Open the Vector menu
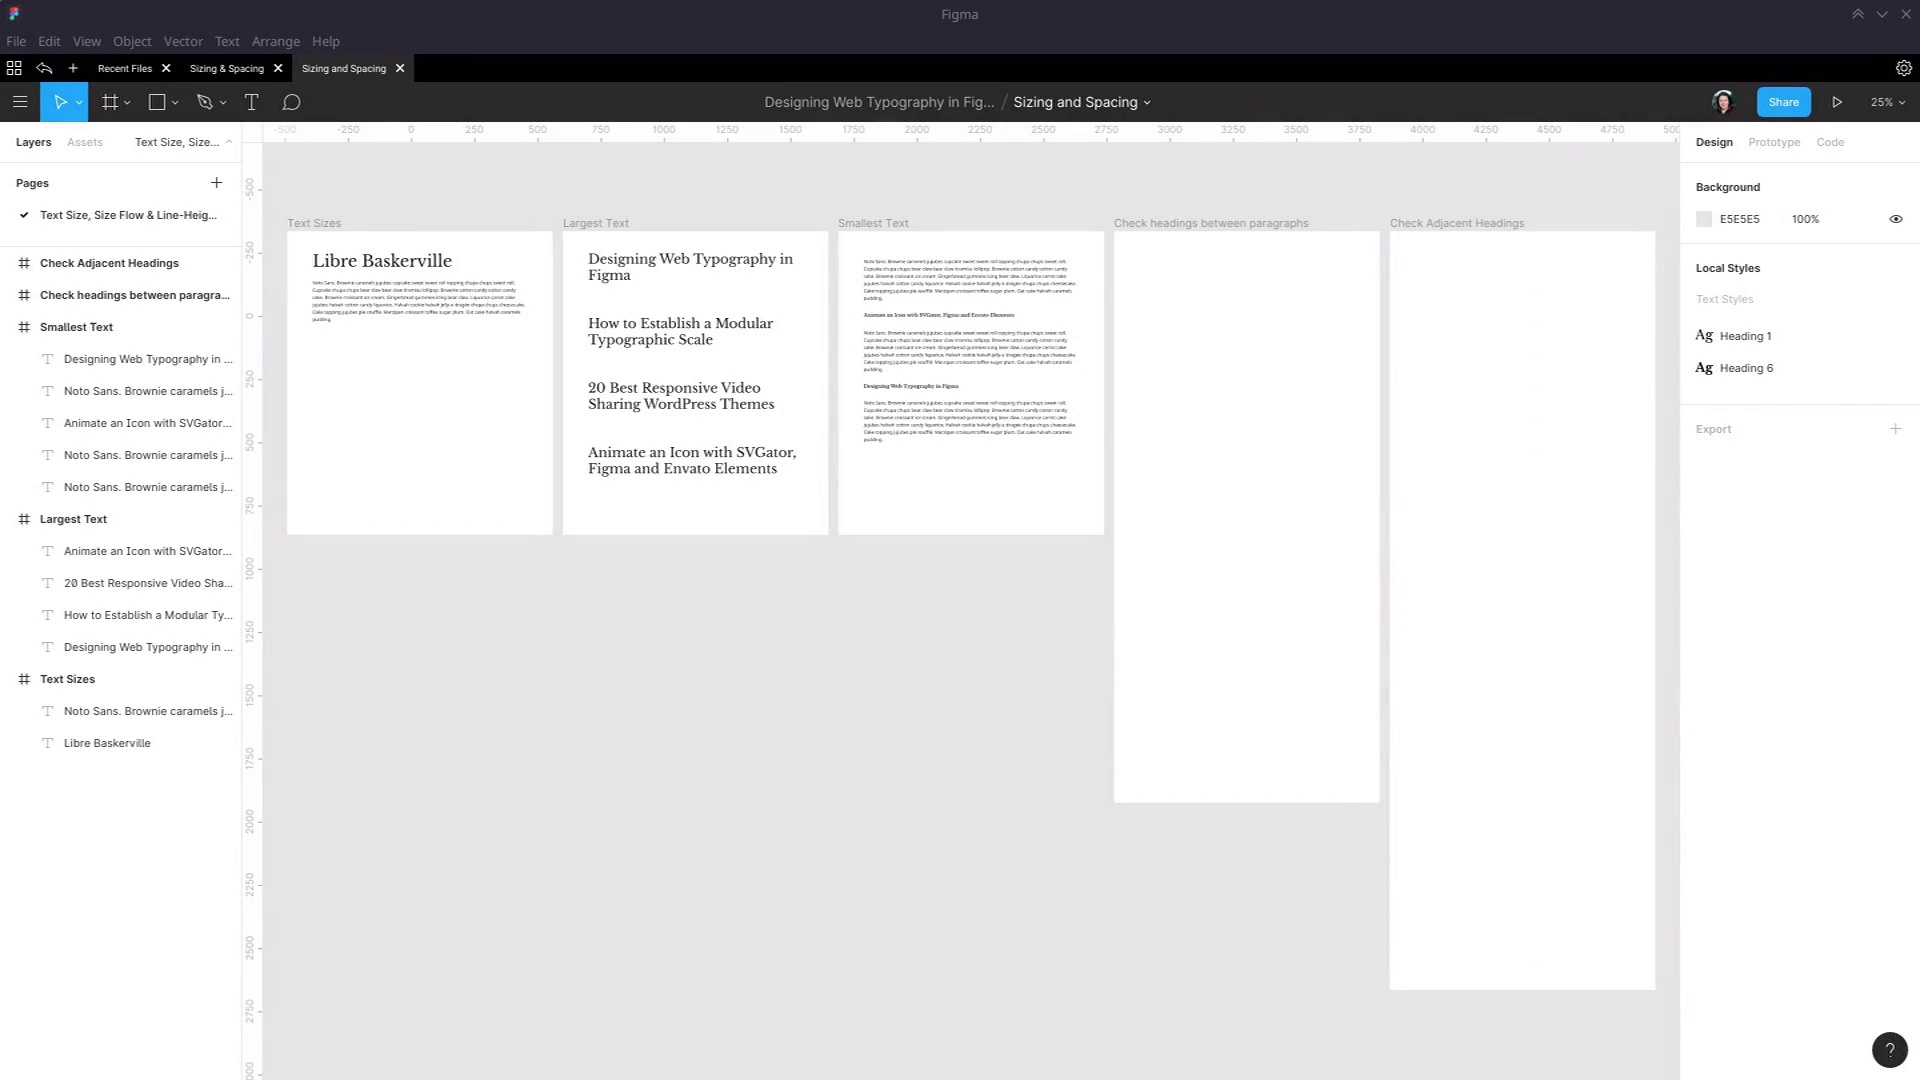 tap(183, 41)
